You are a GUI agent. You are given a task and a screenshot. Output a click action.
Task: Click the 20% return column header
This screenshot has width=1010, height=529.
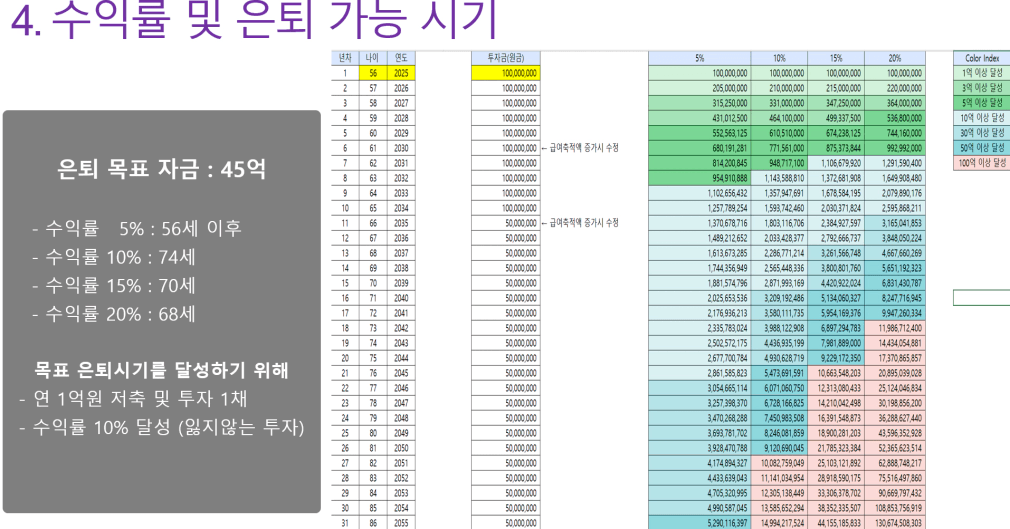(895, 58)
